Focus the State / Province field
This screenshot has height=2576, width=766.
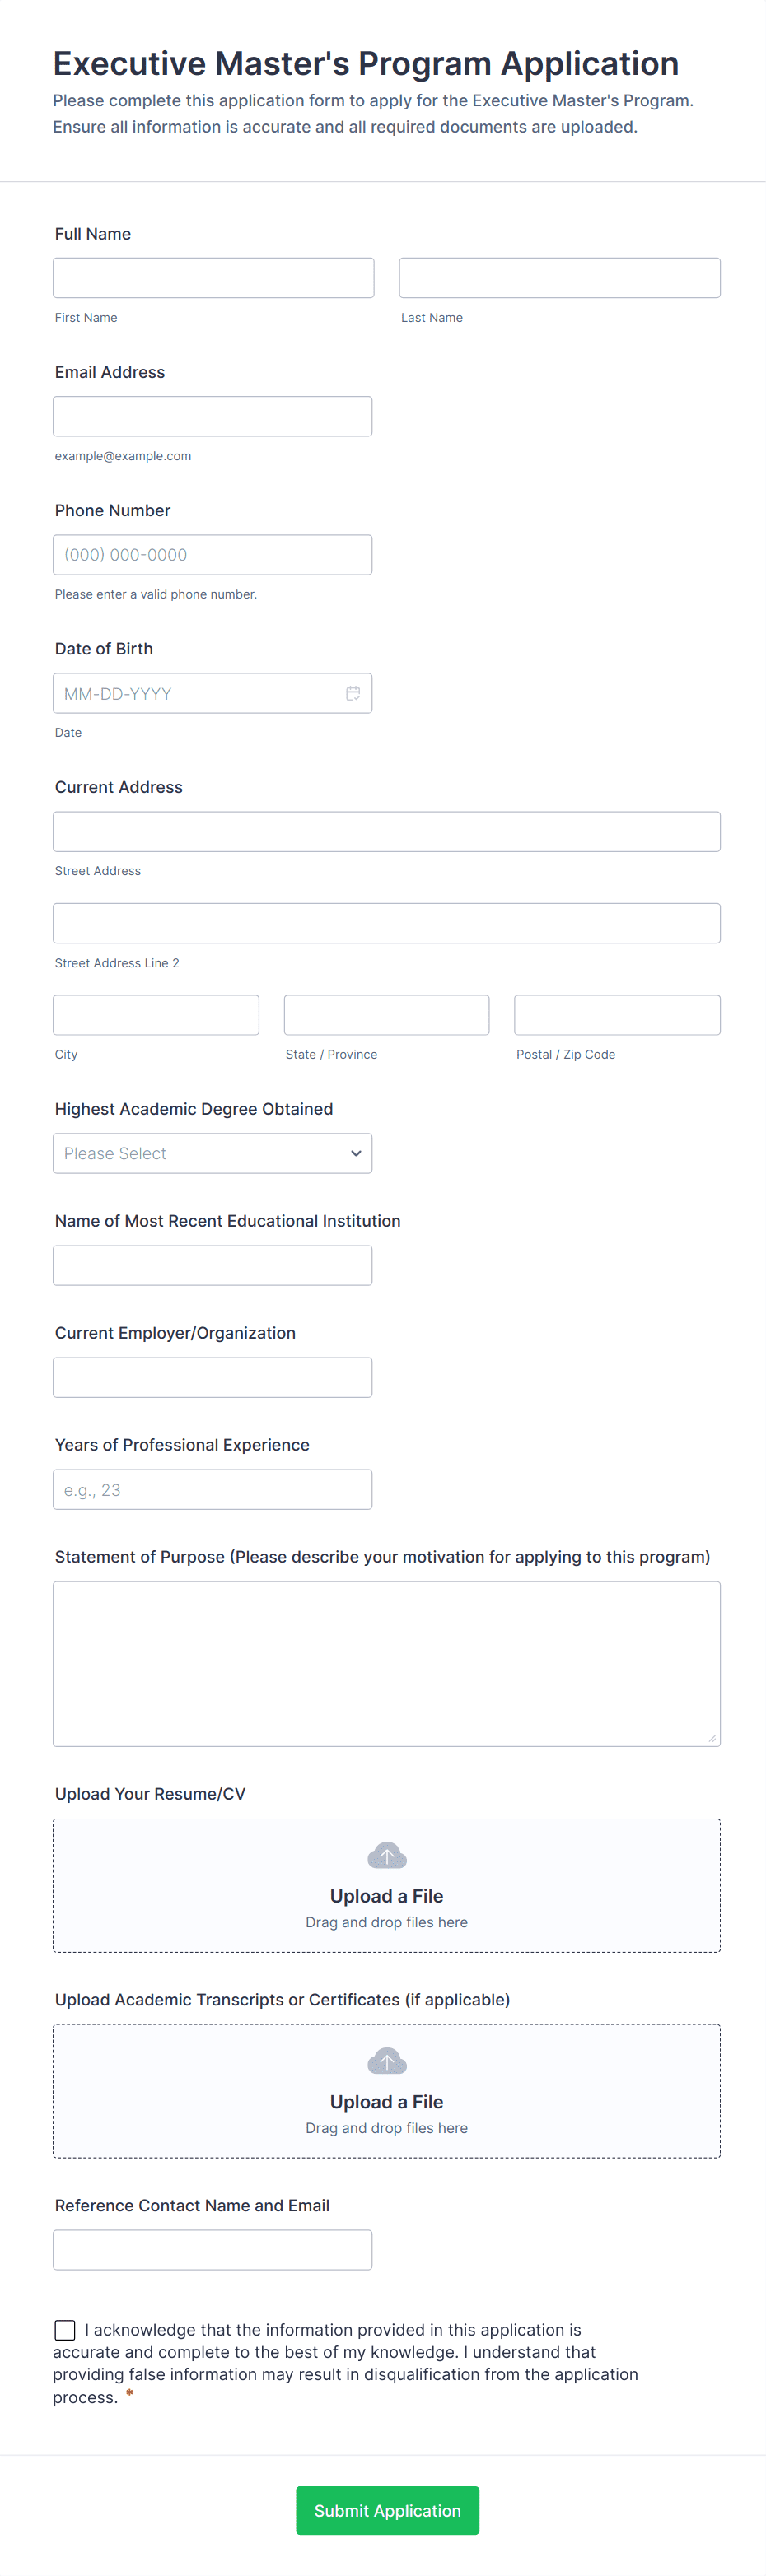click(x=386, y=1015)
